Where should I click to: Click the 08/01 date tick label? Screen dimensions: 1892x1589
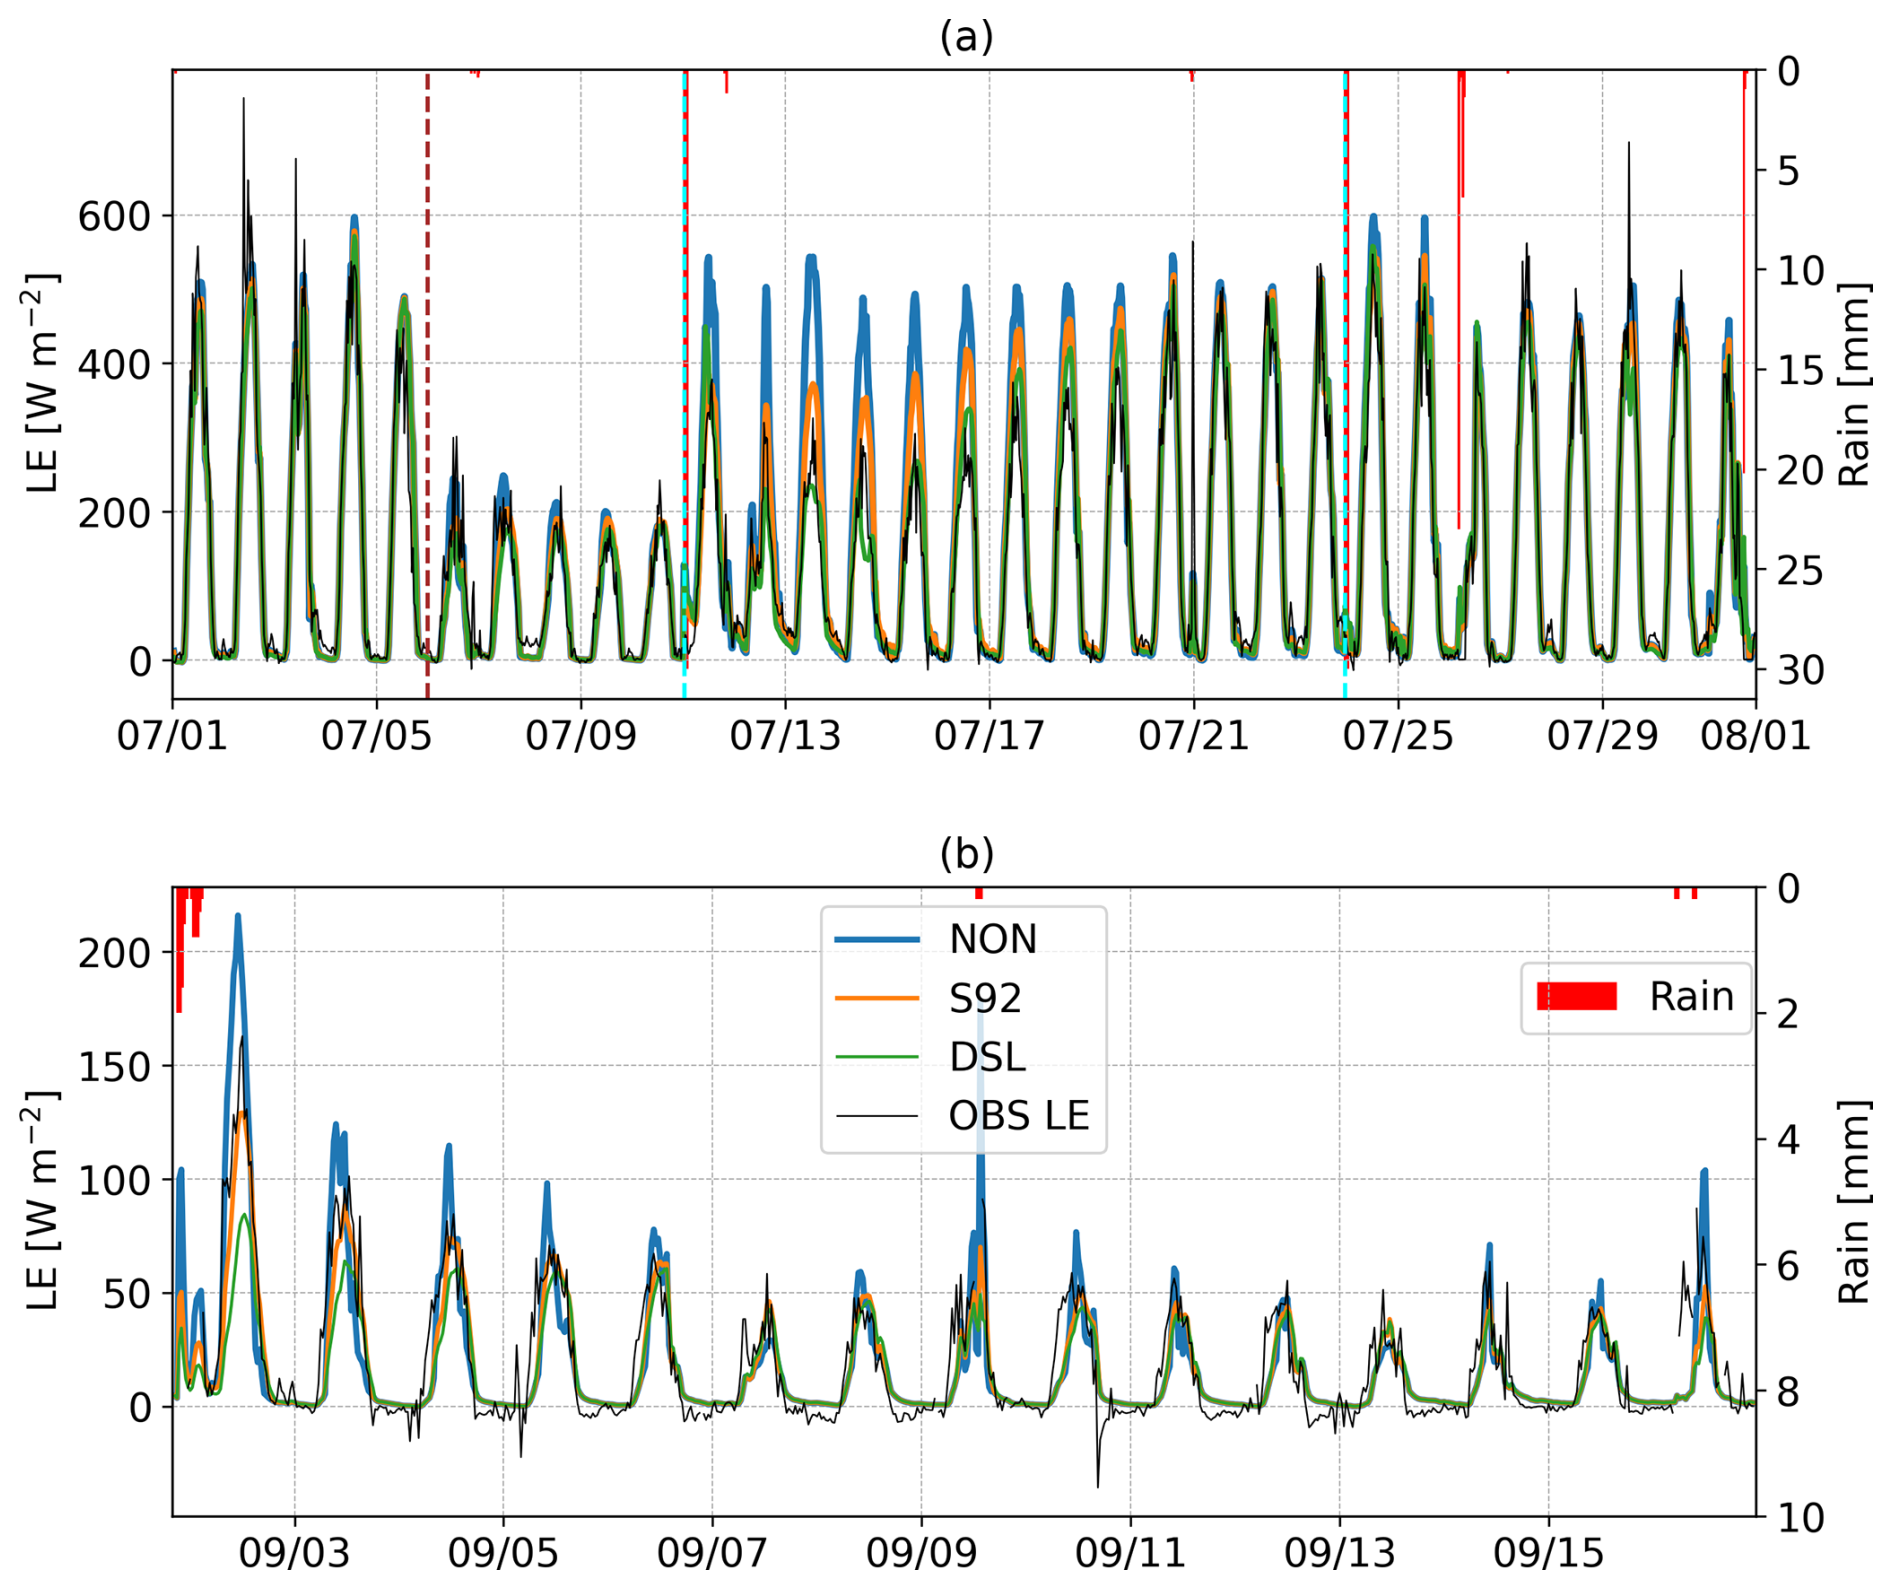(1755, 736)
